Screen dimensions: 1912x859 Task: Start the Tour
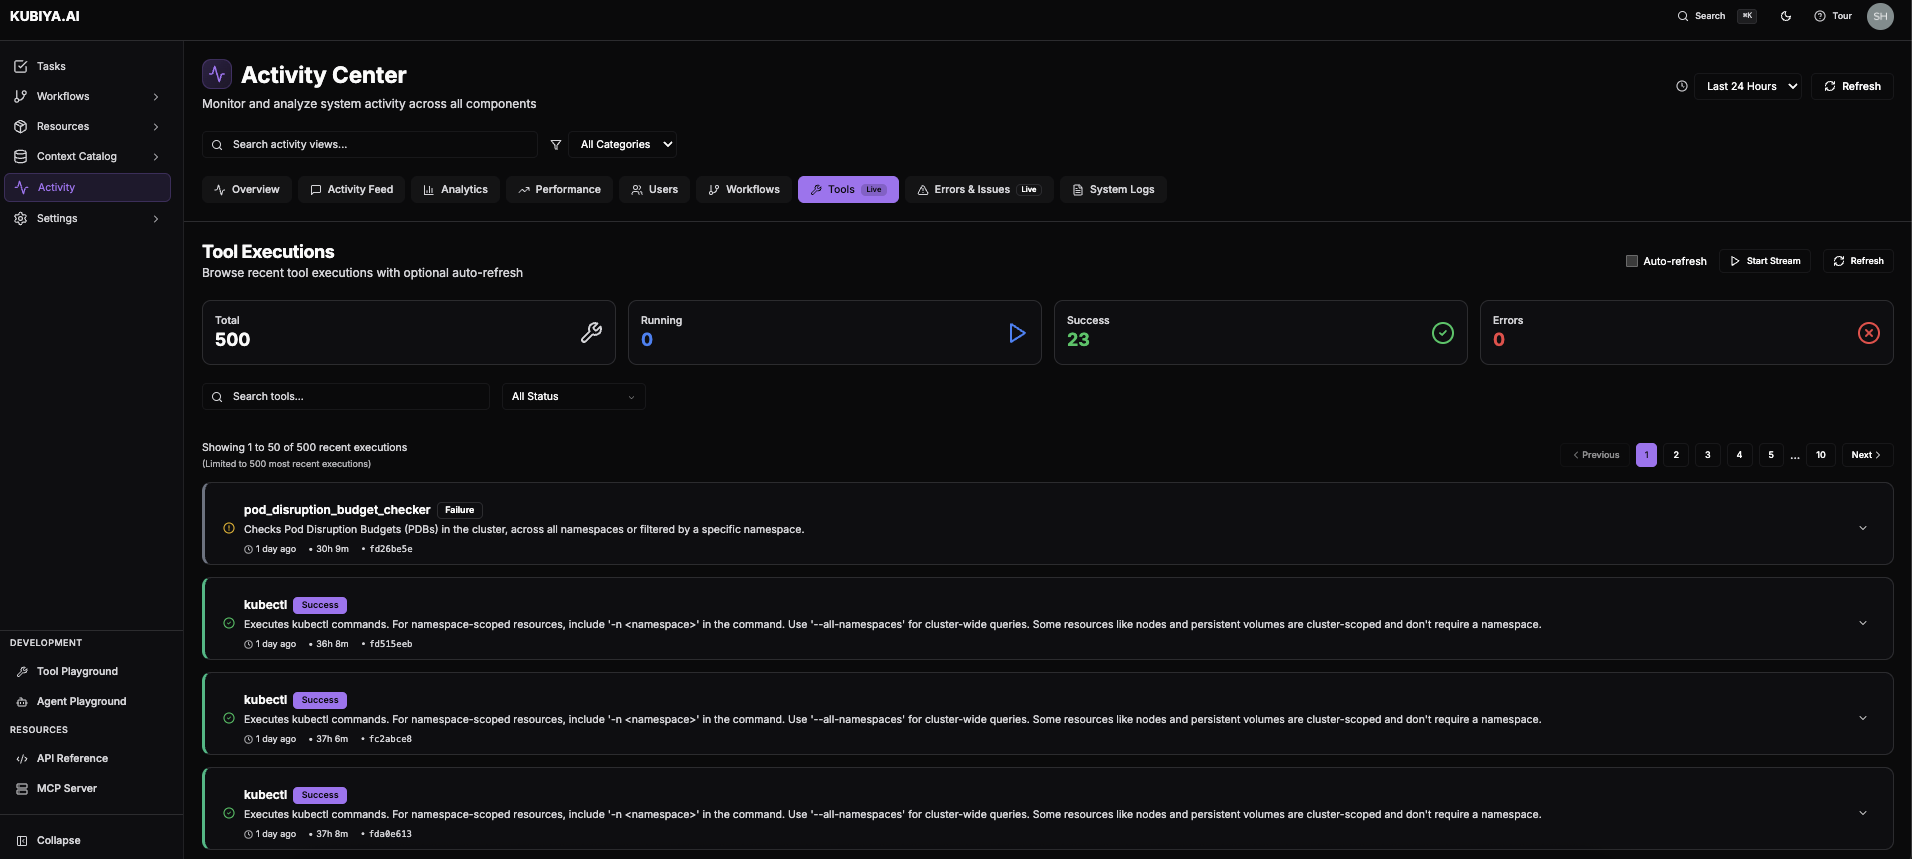click(1833, 16)
